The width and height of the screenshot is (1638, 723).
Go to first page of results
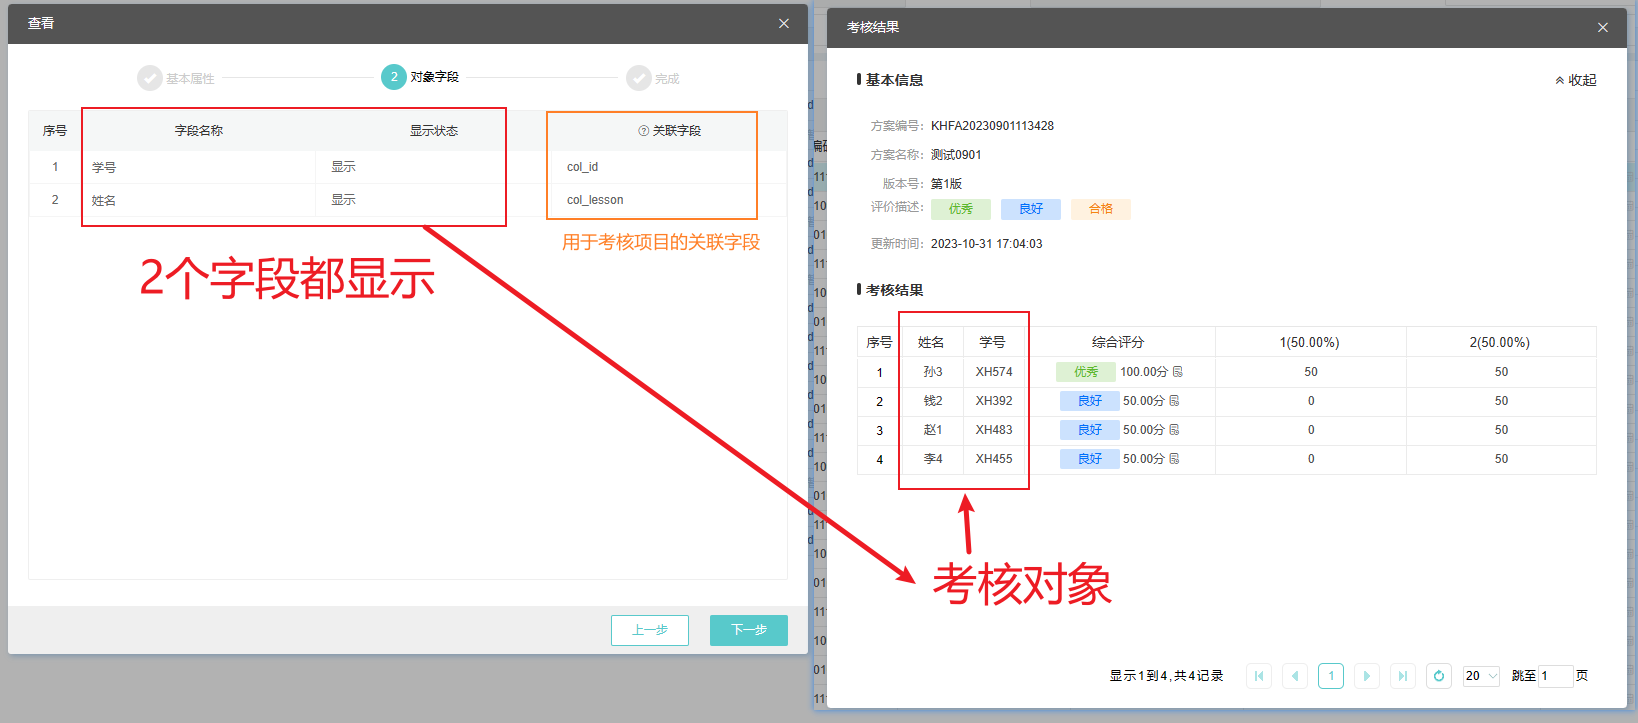(1259, 676)
